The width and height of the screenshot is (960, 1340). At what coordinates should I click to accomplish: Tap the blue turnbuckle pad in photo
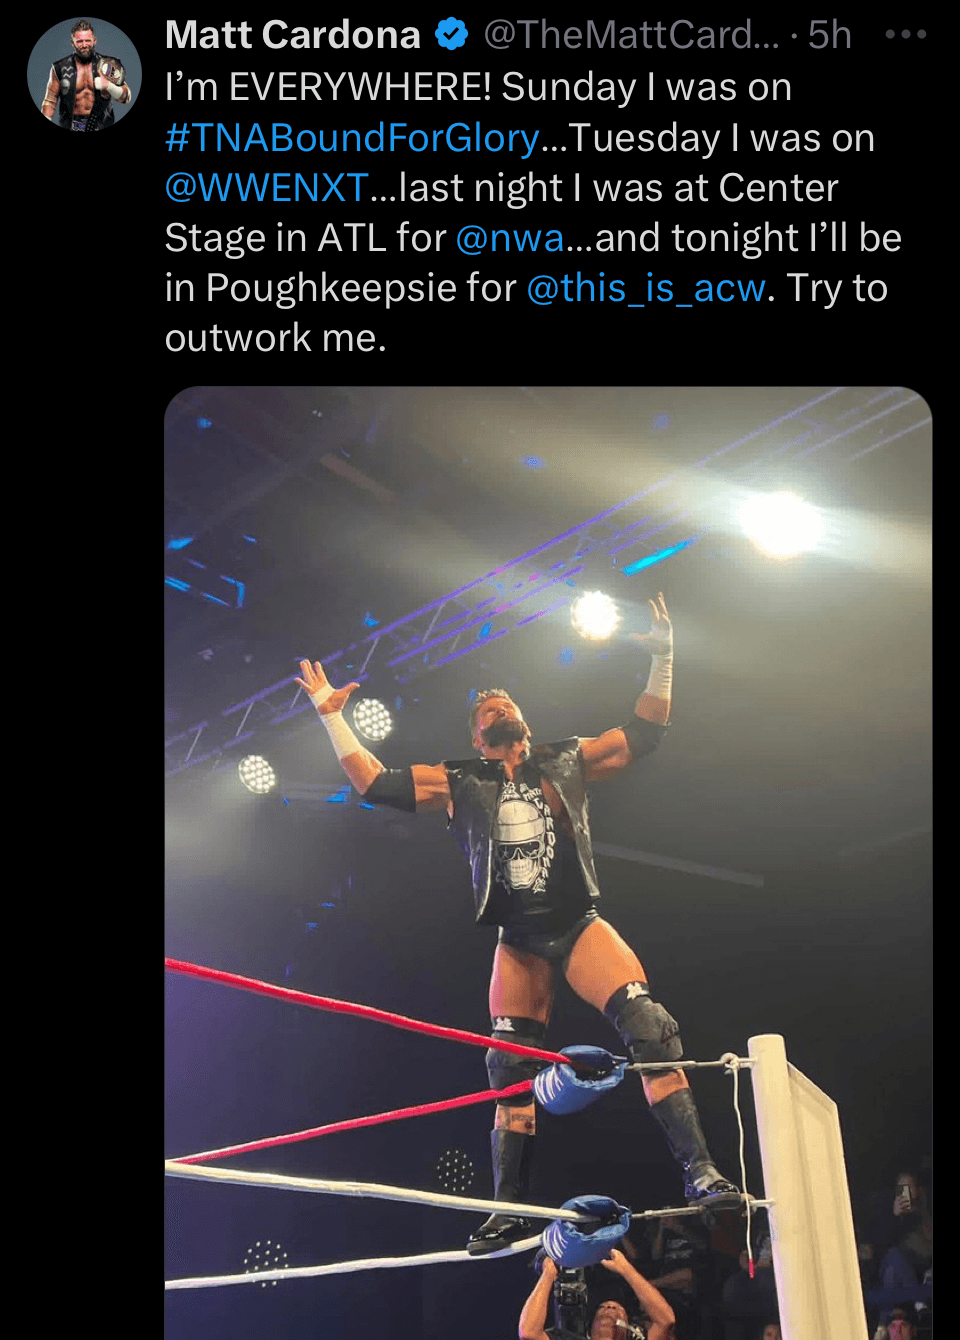(580, 1078)
